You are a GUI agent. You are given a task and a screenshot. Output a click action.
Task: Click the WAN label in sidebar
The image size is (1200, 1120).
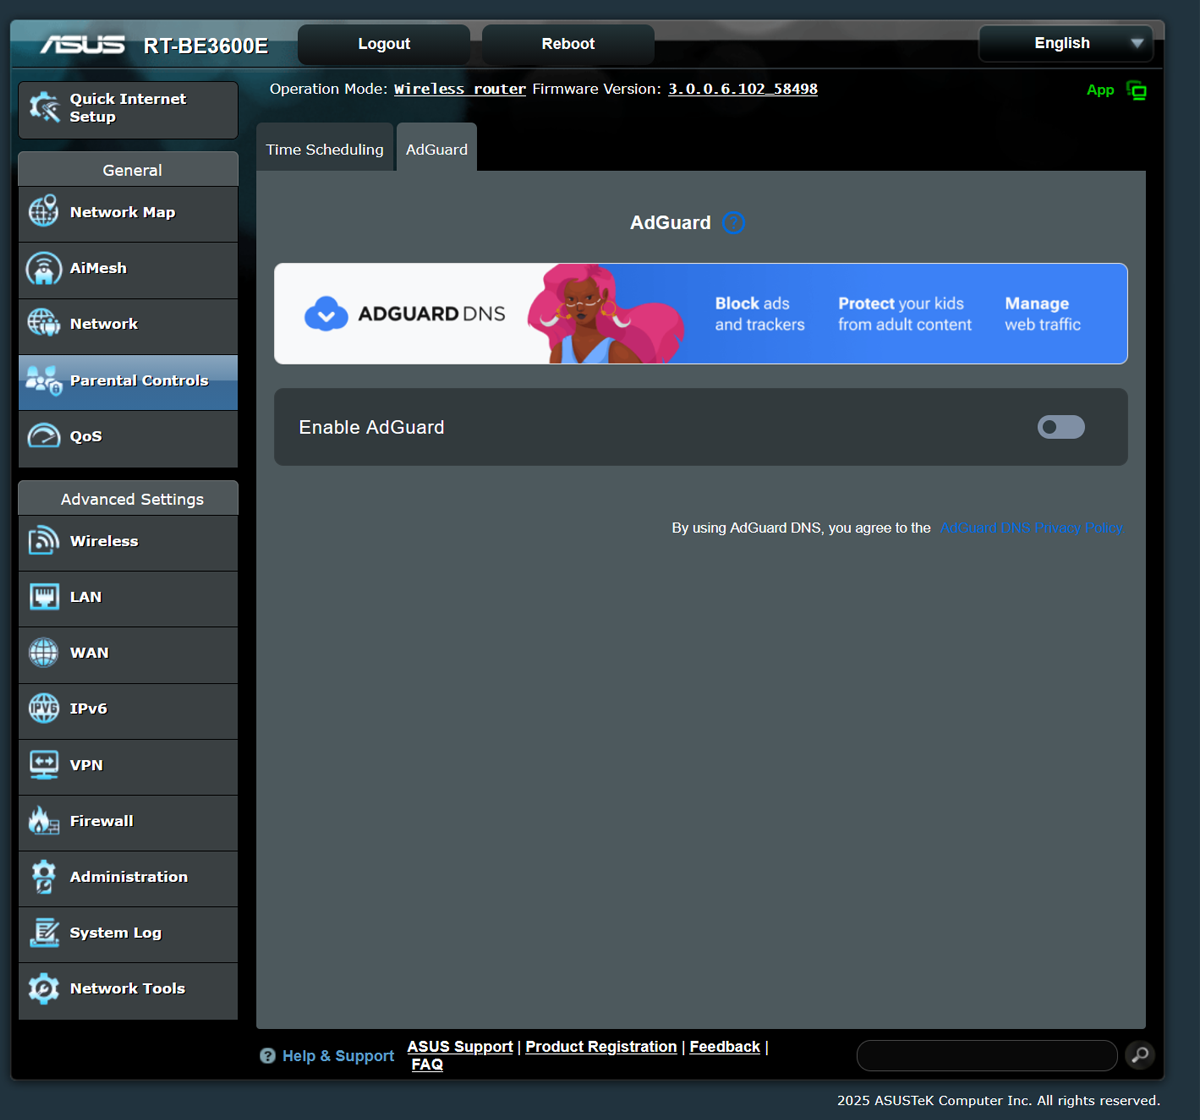point(89,653)
